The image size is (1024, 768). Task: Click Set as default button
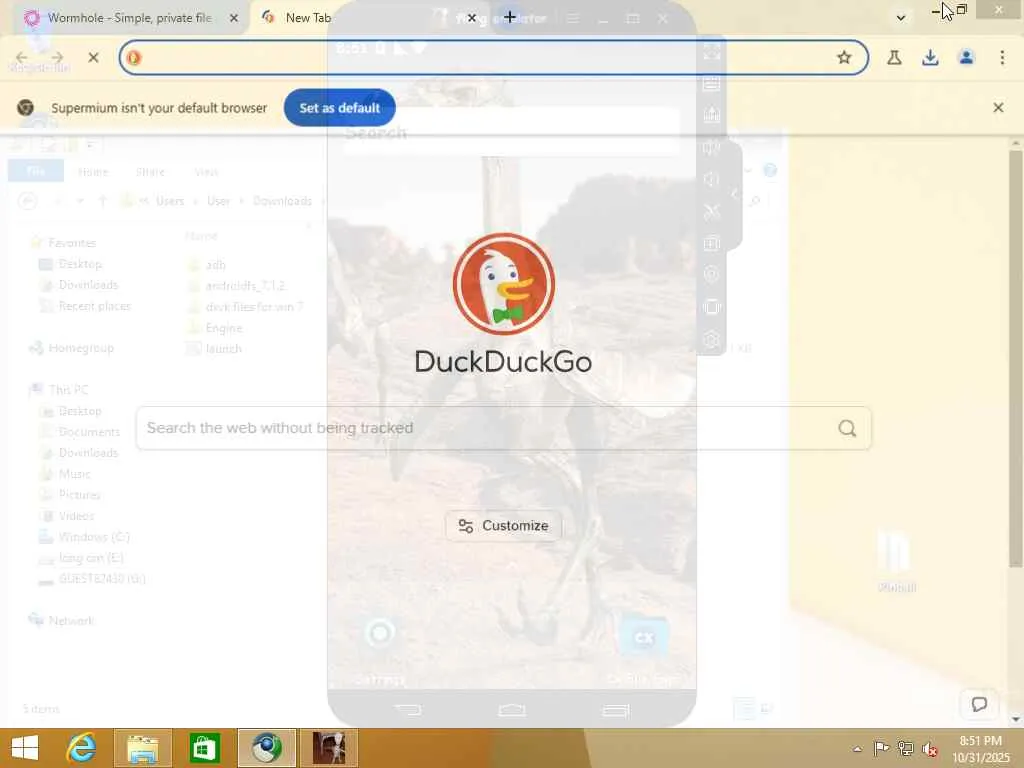pos(340,108)
